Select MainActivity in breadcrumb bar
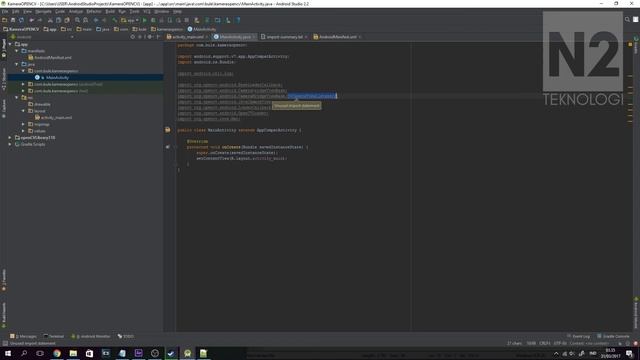 tap(202, 29)
